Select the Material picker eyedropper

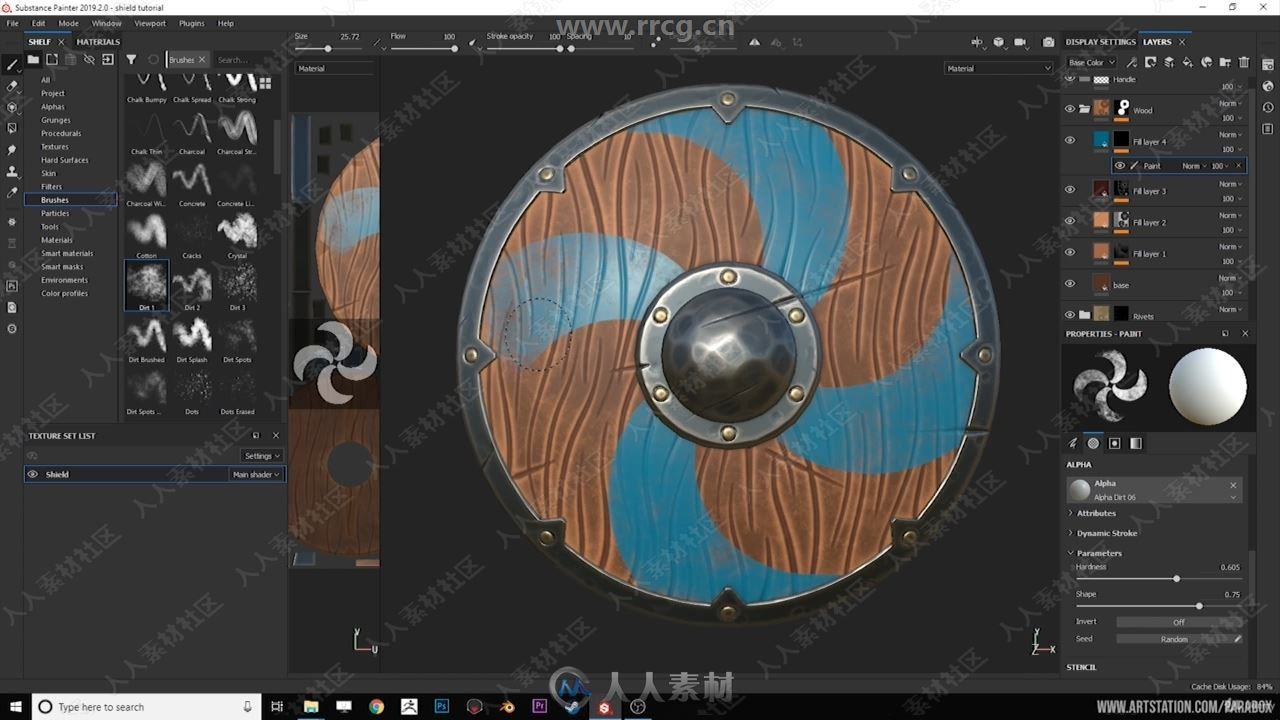coord(12,192)
